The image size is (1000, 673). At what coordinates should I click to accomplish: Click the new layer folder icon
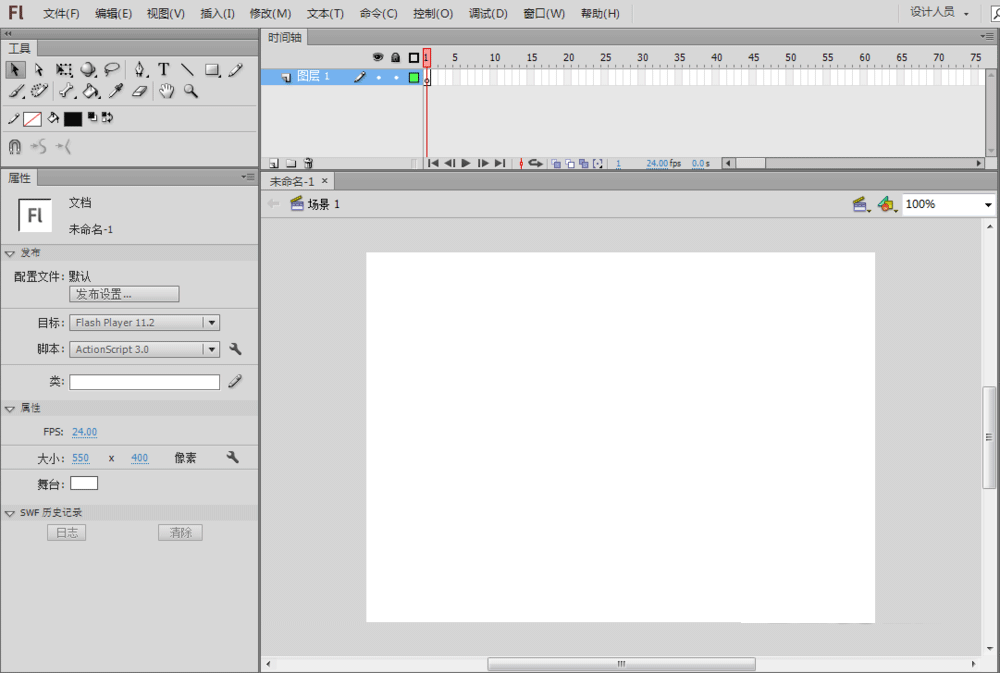tap(291, 163)
